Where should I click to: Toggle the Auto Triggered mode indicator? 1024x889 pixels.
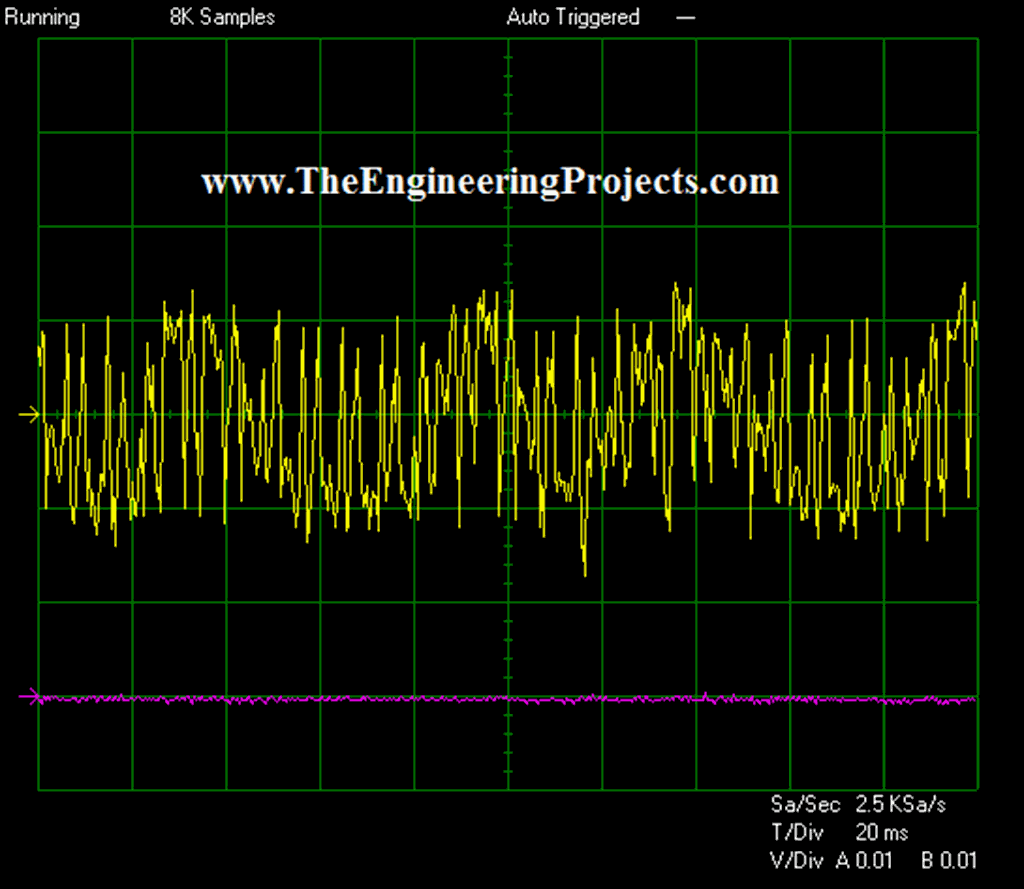pyautogui.click(x=572, y=16)
